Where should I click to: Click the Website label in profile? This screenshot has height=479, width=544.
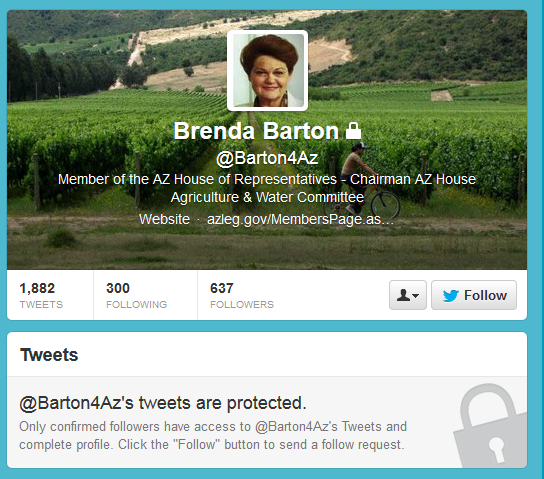164,219
